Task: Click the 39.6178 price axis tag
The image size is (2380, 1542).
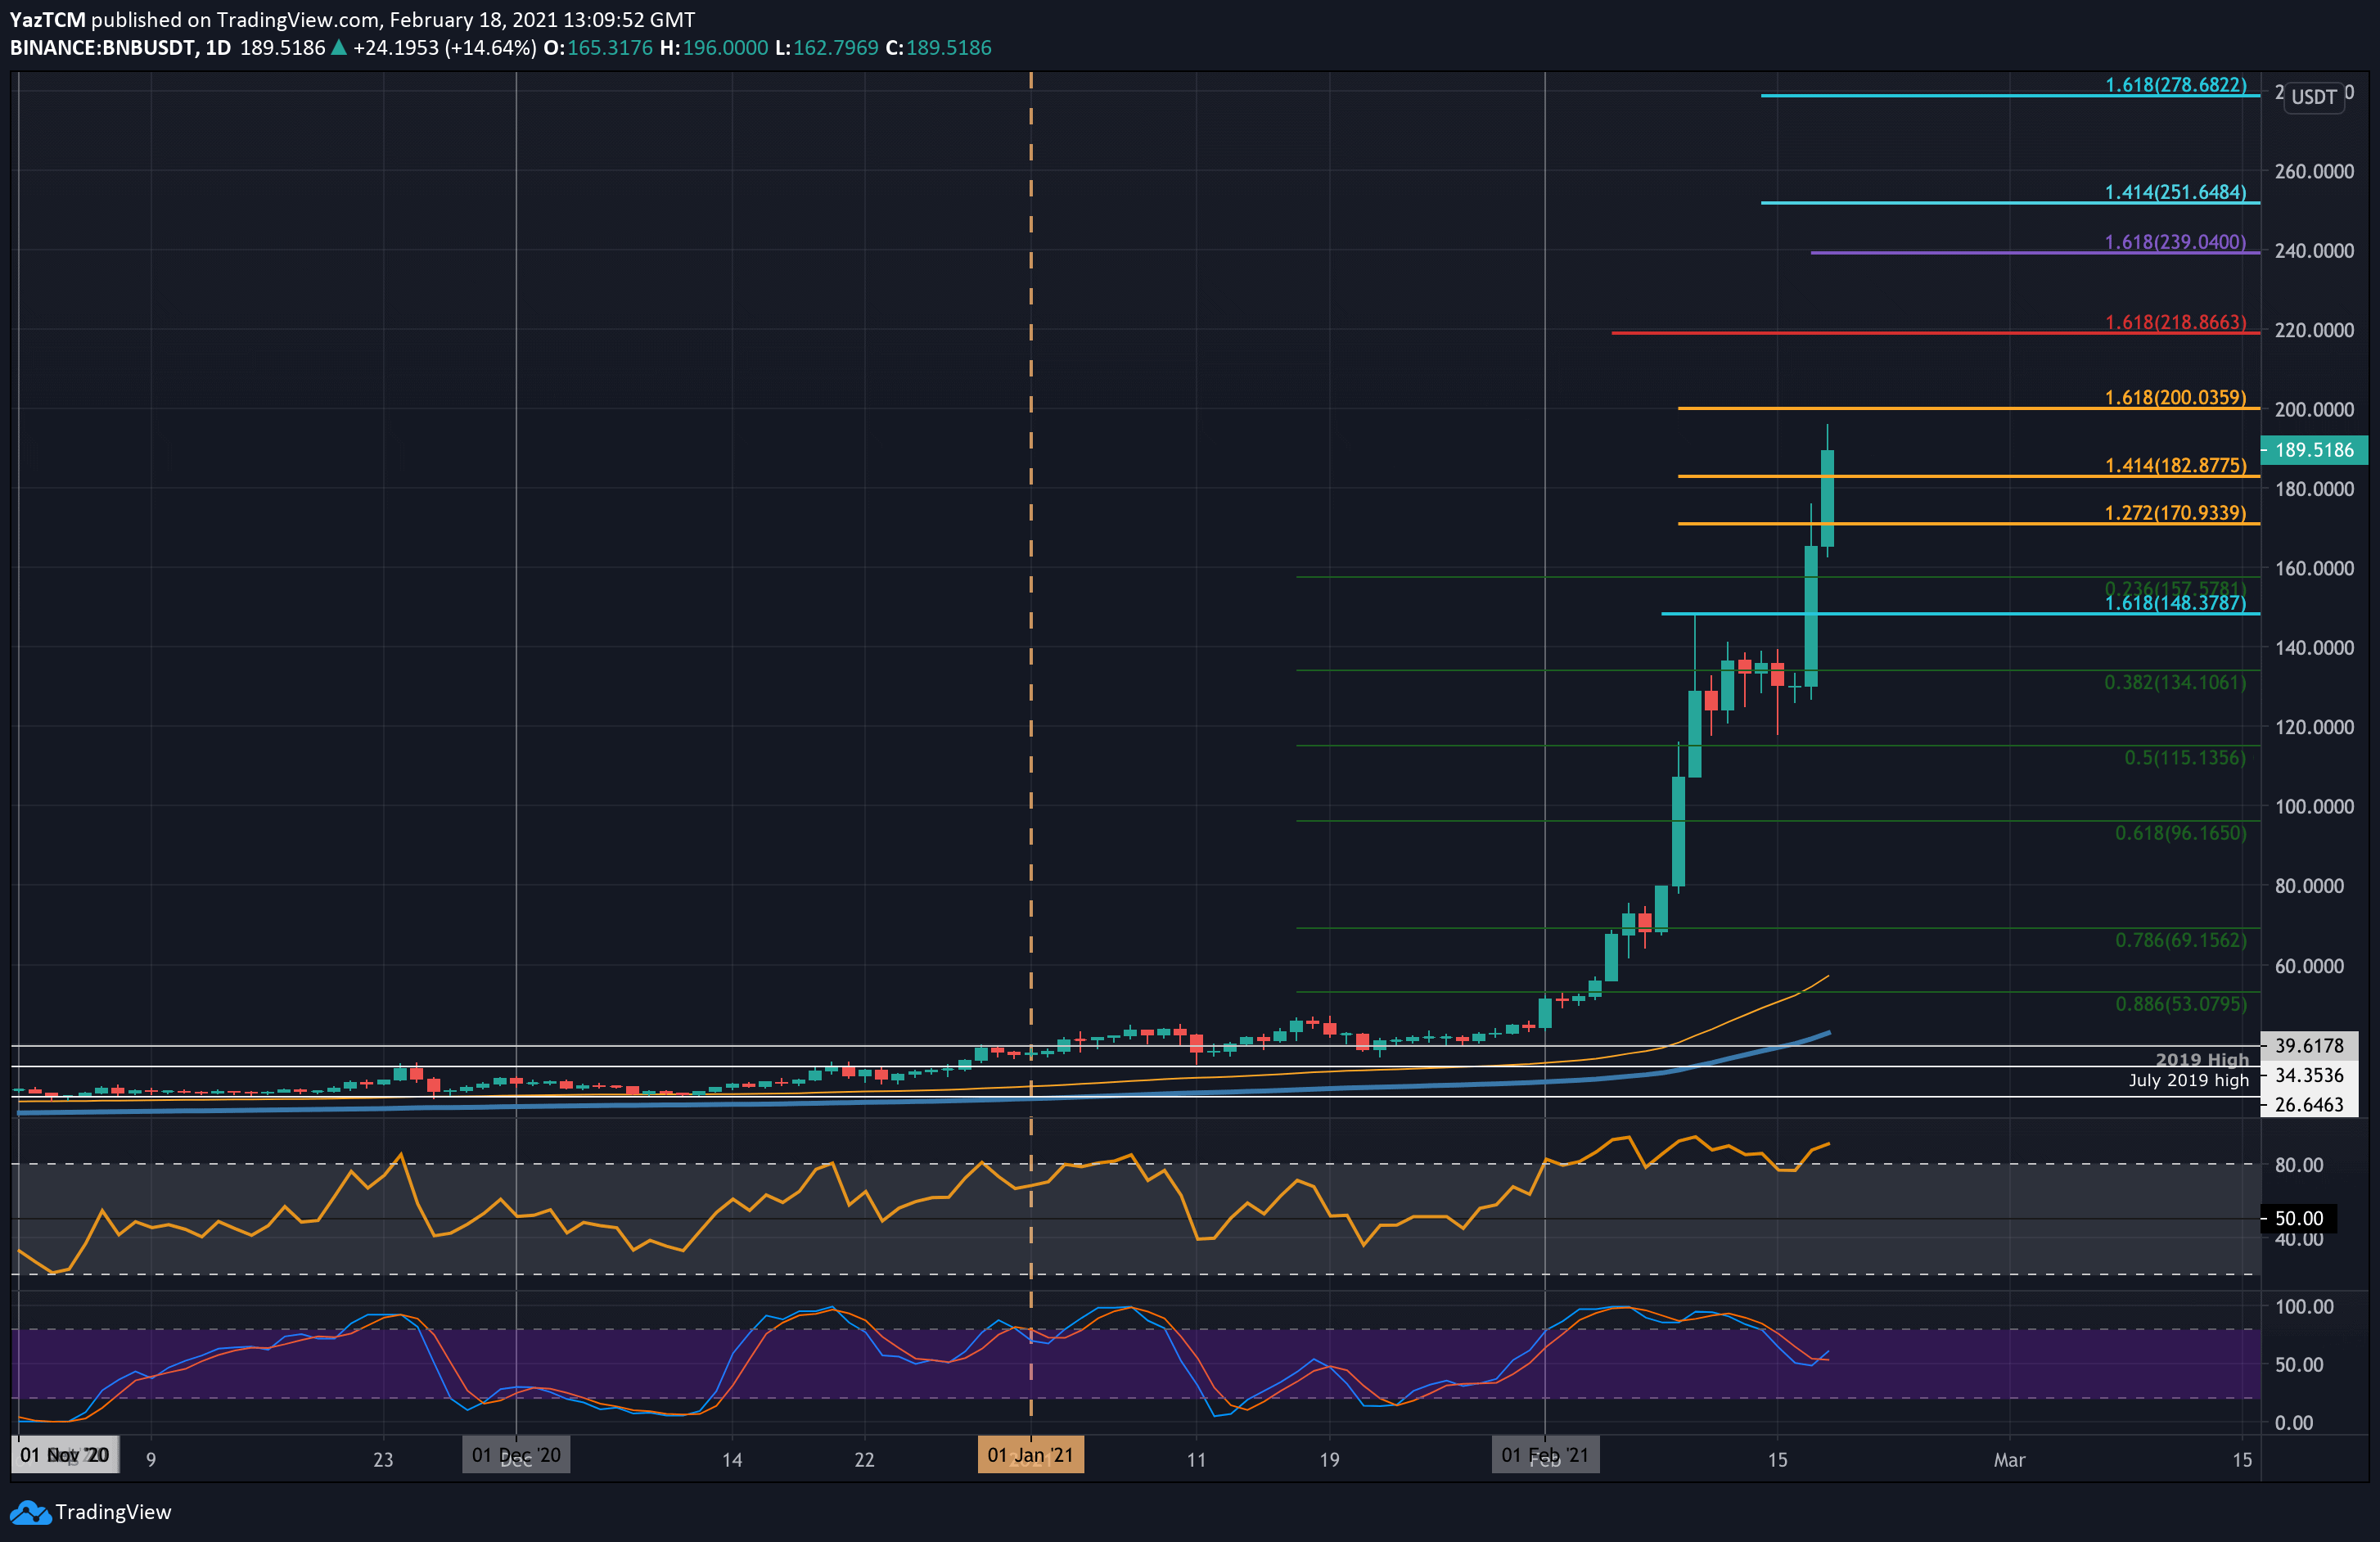Action: [x=2309, y=1046]
